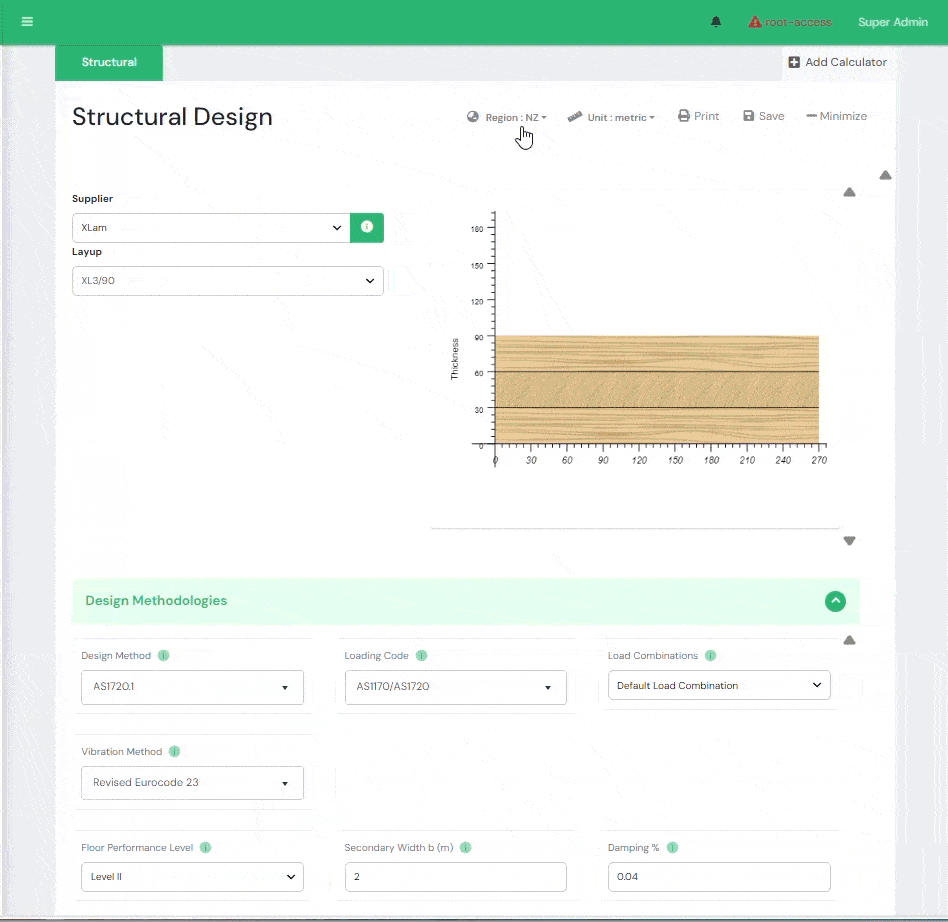948x922 pixels.
Task: Click the Secondary Width b input field
Action: [455, 877]
